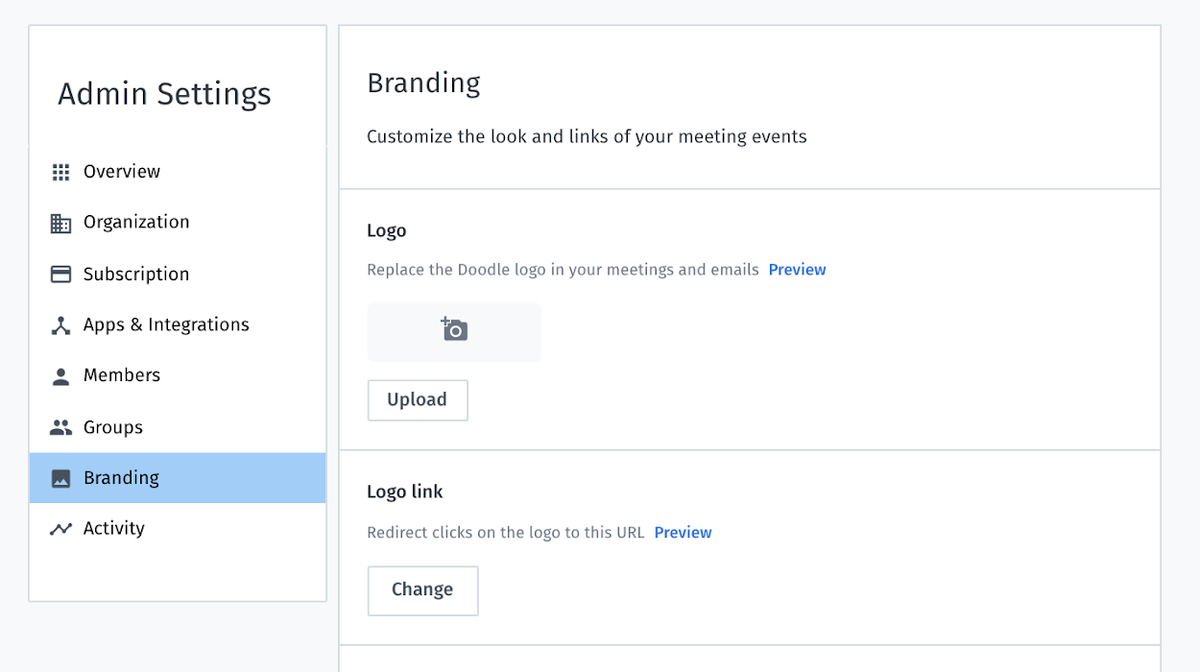Image resolution: width=1200 pixels, height=672 pixels.
Task: Open the Preview link for Logo link
Action: [x=683, y=532]
